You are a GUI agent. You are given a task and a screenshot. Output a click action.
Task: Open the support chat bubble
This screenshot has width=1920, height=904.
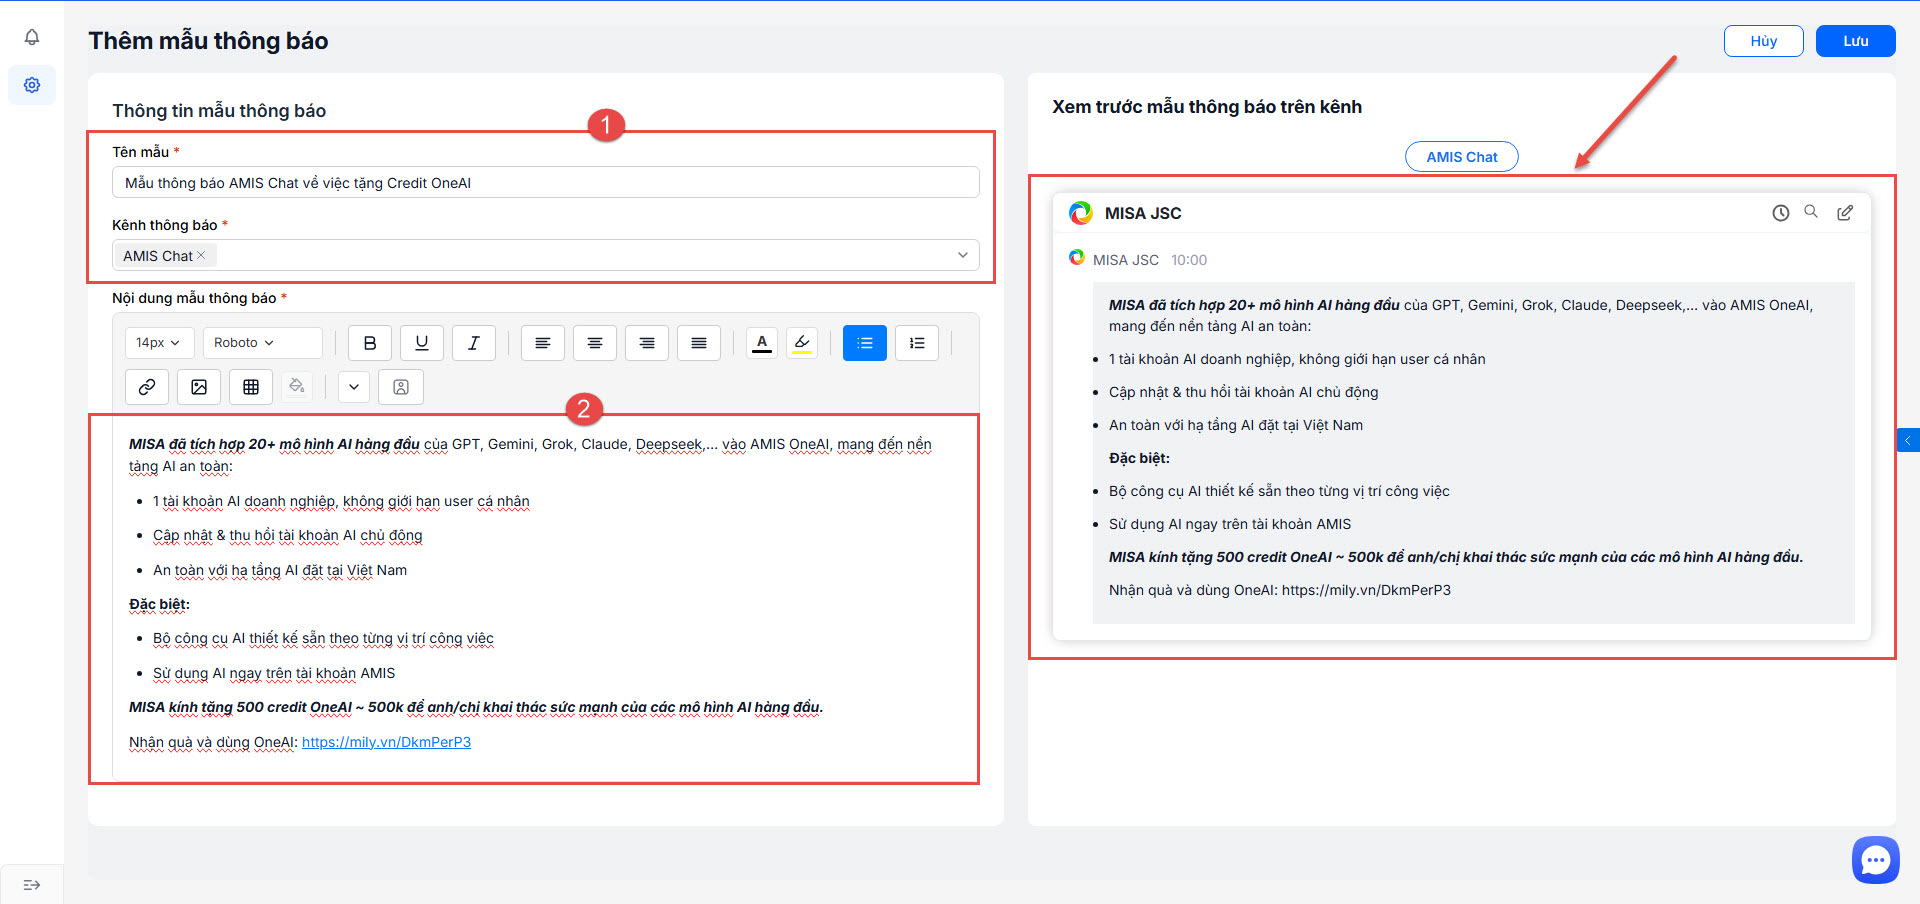[x=1875, y=860]
